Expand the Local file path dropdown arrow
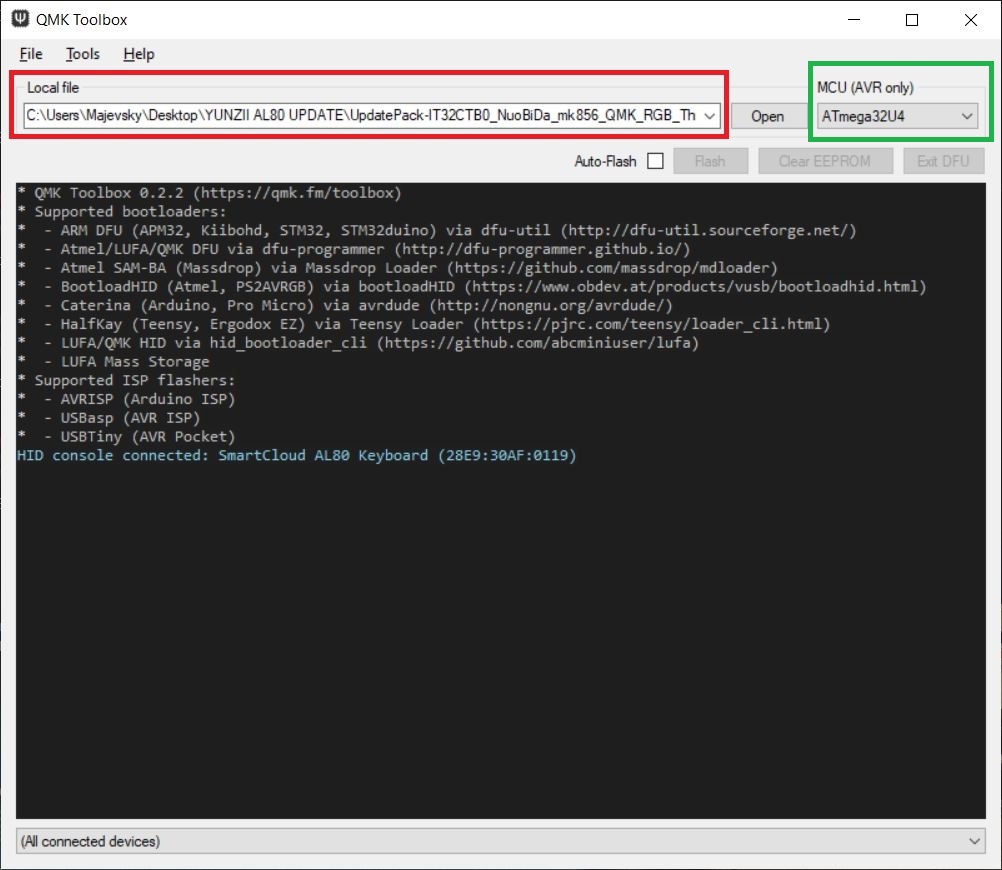1002x870 pixels. (x=709, y=116)
